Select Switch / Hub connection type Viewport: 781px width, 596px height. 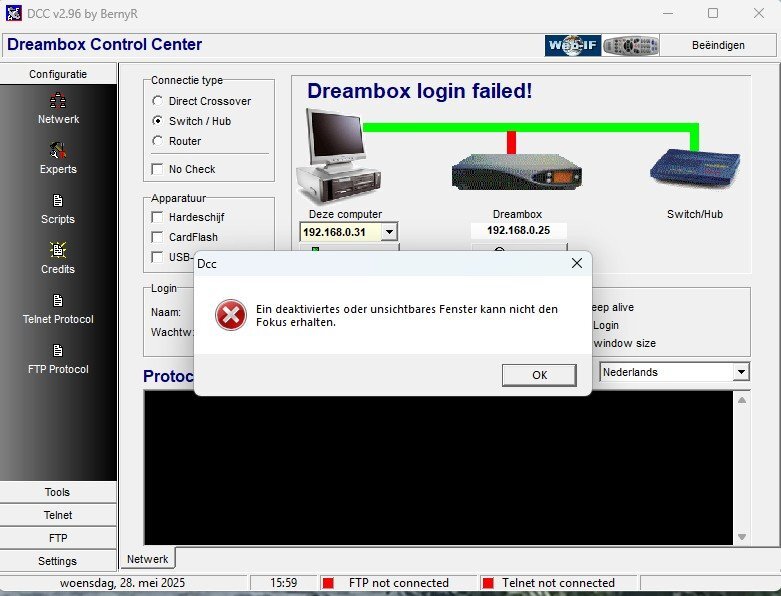[157, 121]
